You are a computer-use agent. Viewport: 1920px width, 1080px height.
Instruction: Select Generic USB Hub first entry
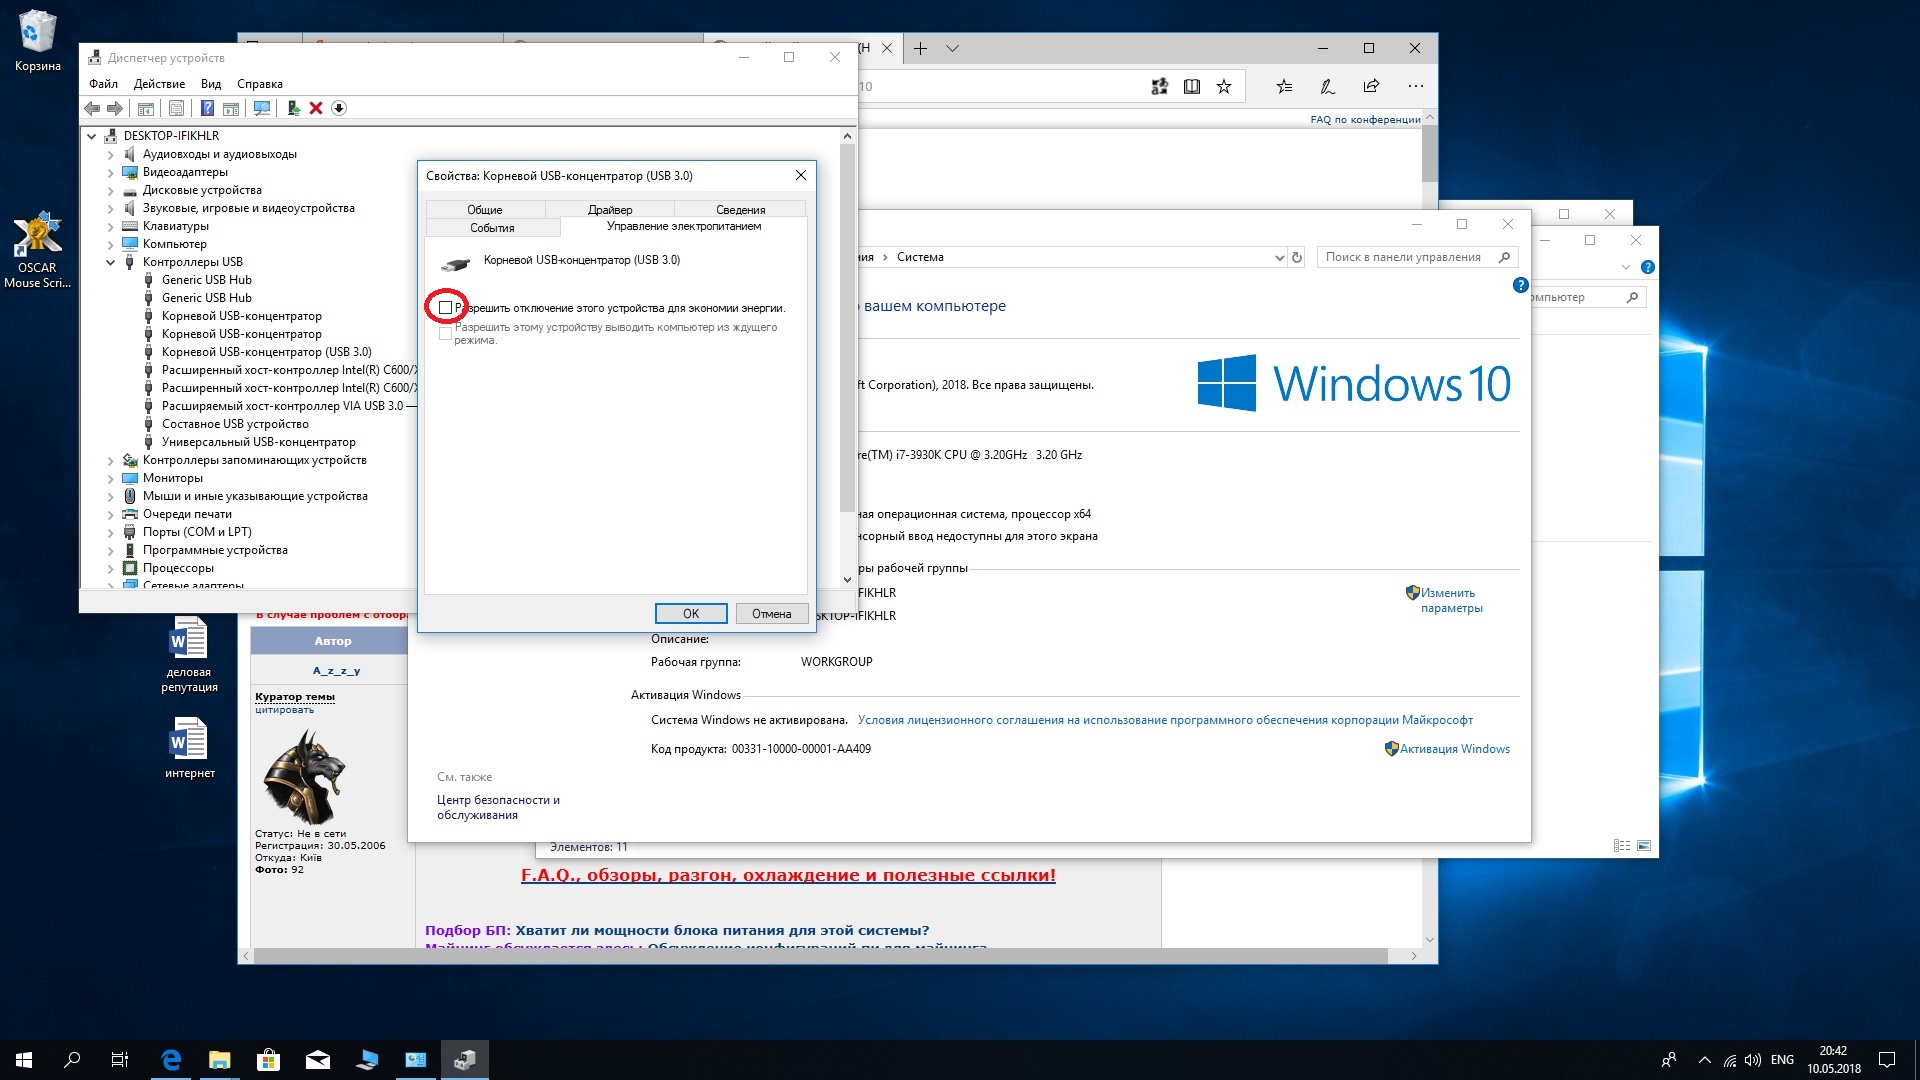pos(206,280)
